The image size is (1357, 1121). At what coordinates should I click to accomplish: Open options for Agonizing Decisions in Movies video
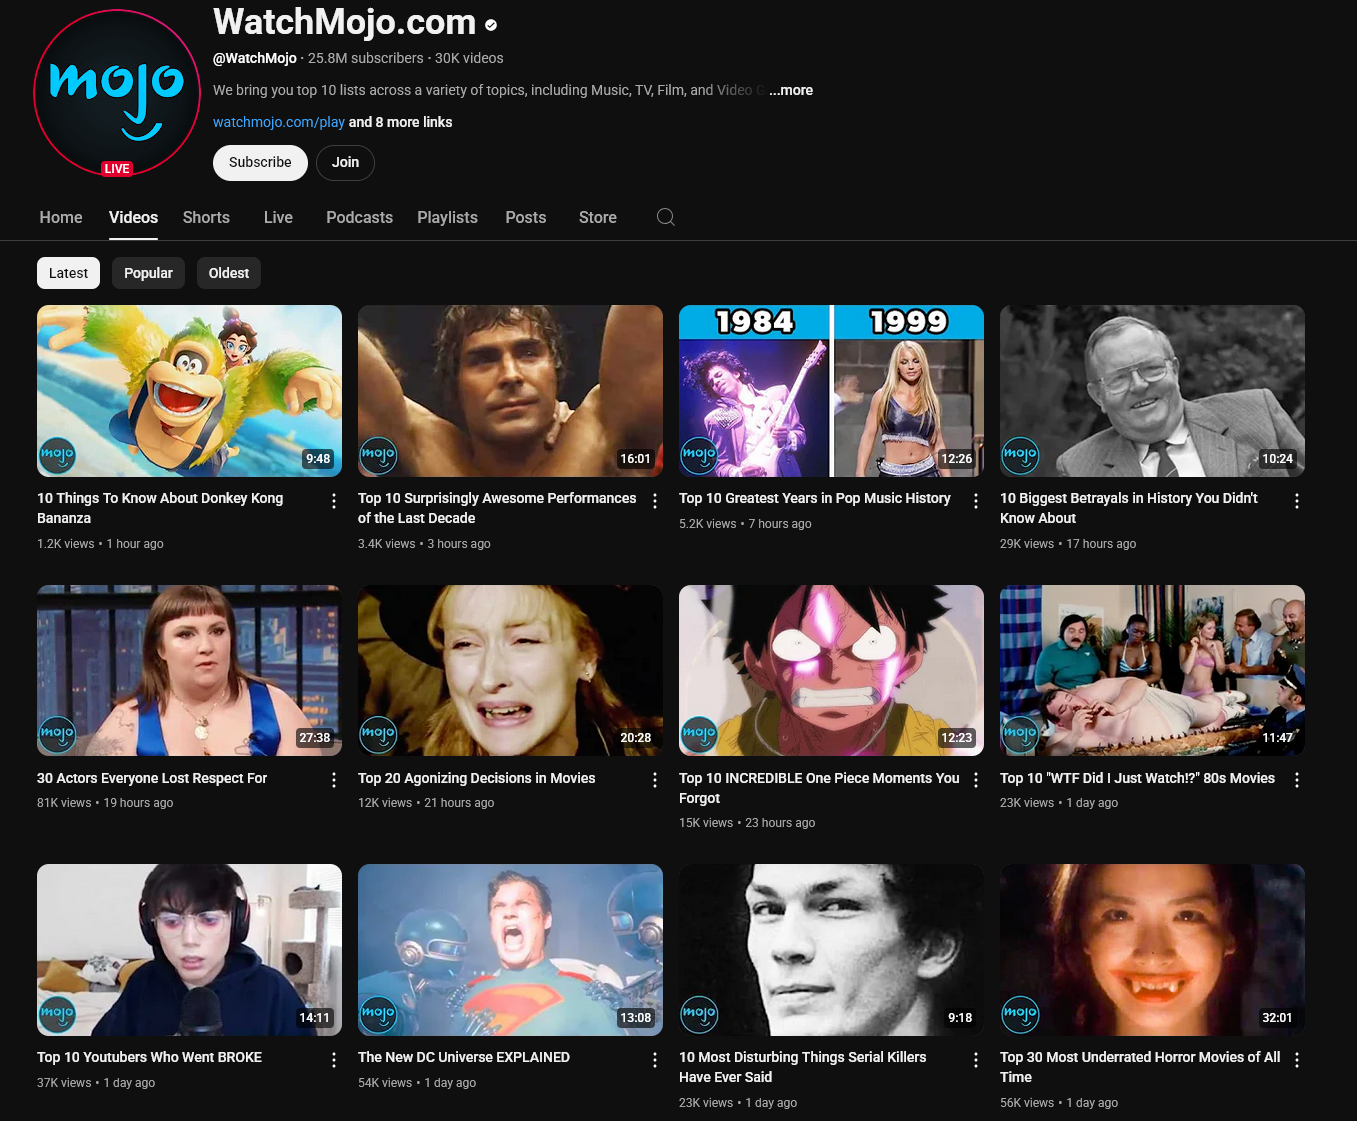point(655,780)
